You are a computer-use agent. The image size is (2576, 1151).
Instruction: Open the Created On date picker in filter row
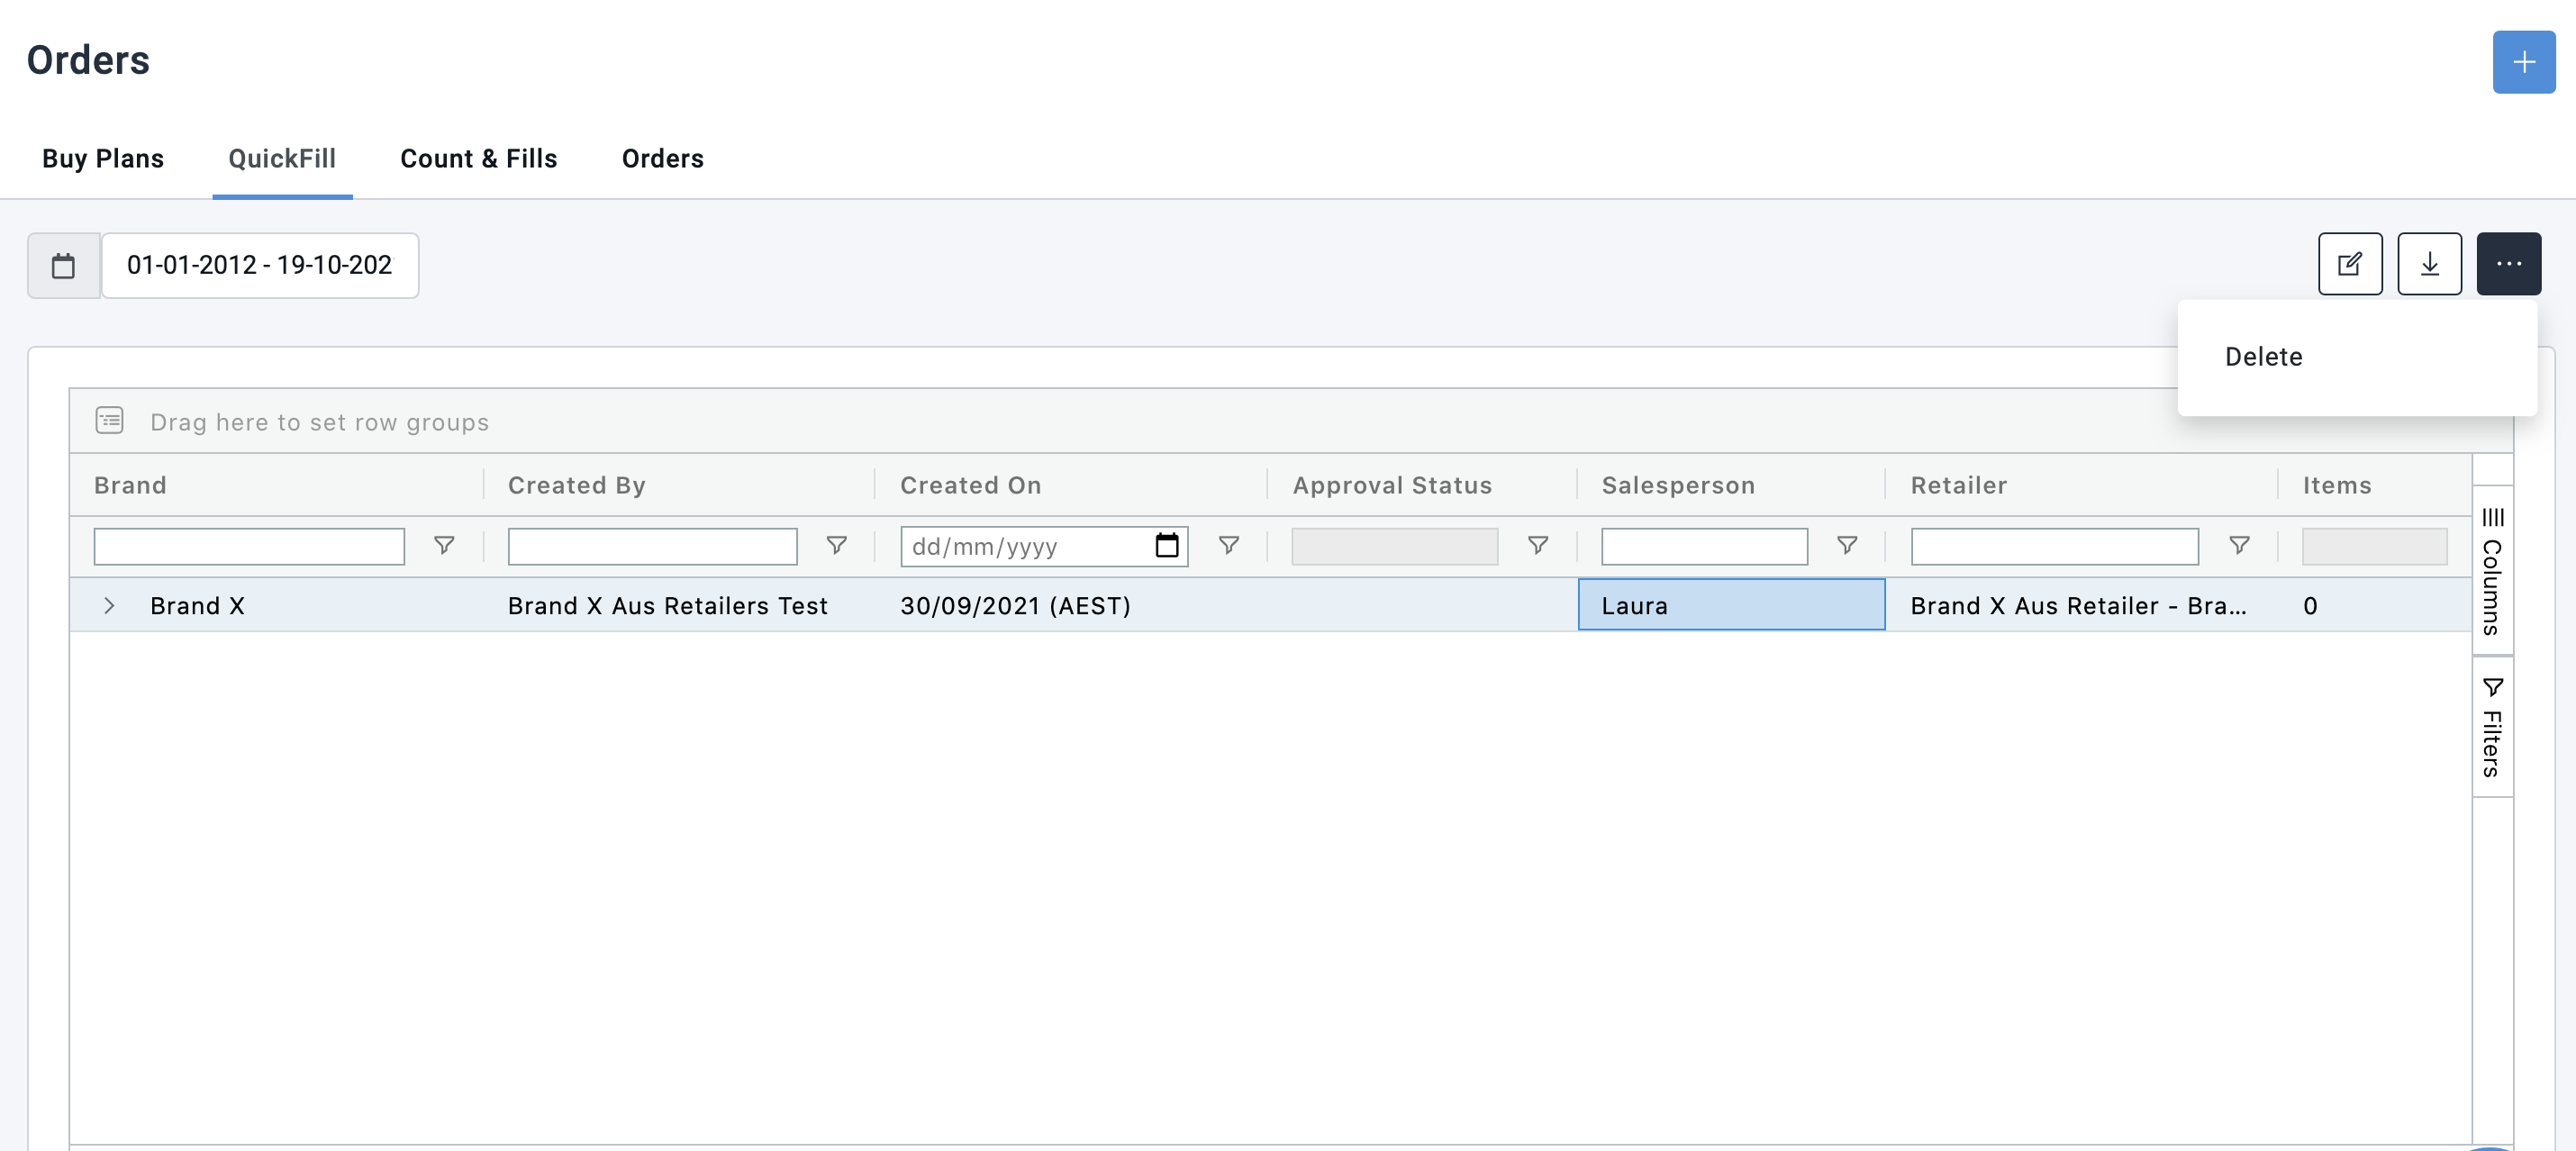[x=1168, y=546]
